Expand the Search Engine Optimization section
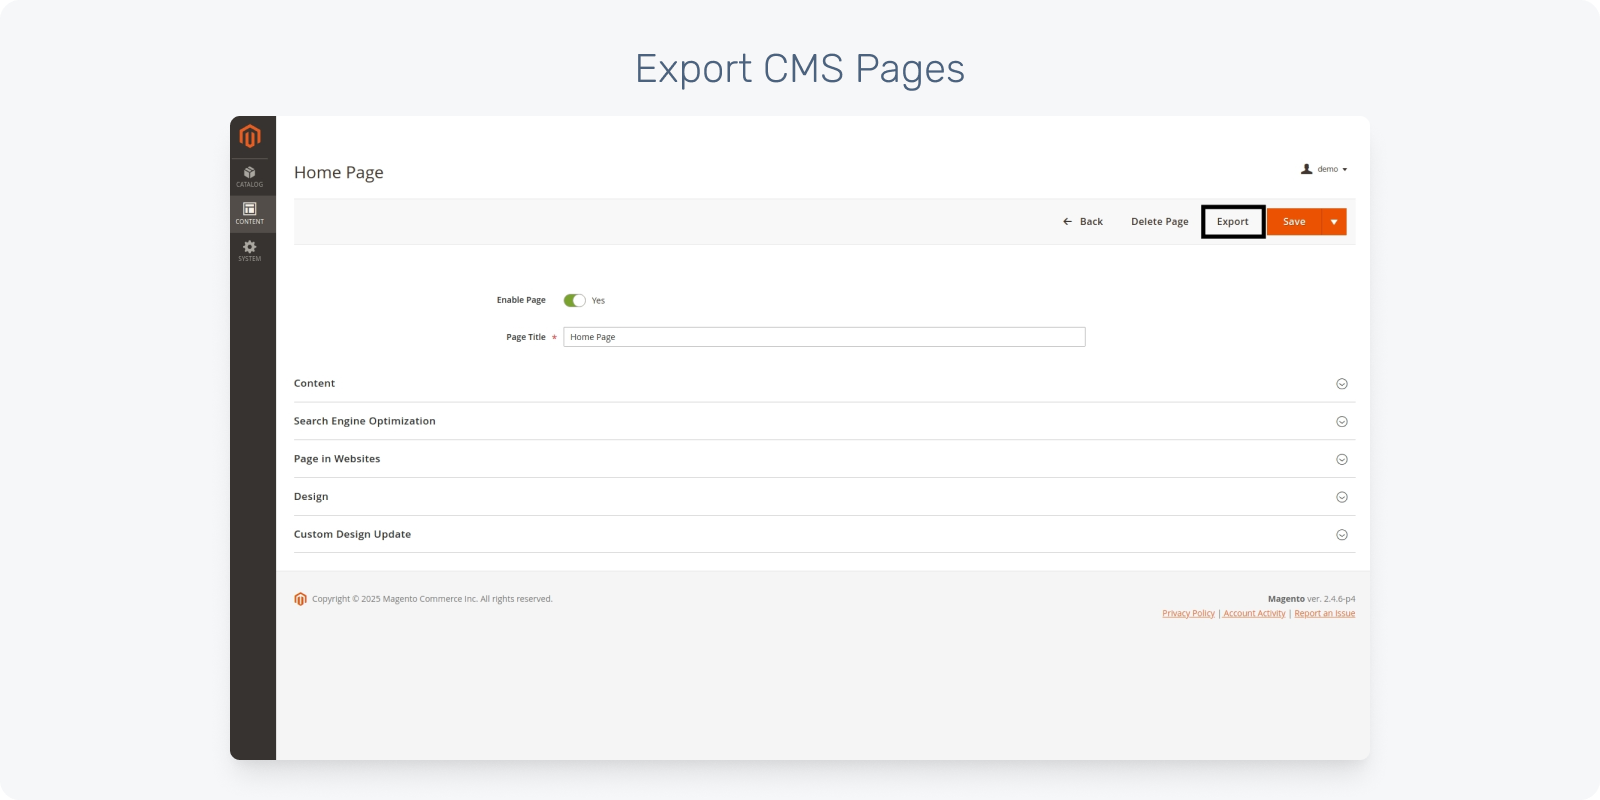1600x800 pixels. (x=1342, y=422)
